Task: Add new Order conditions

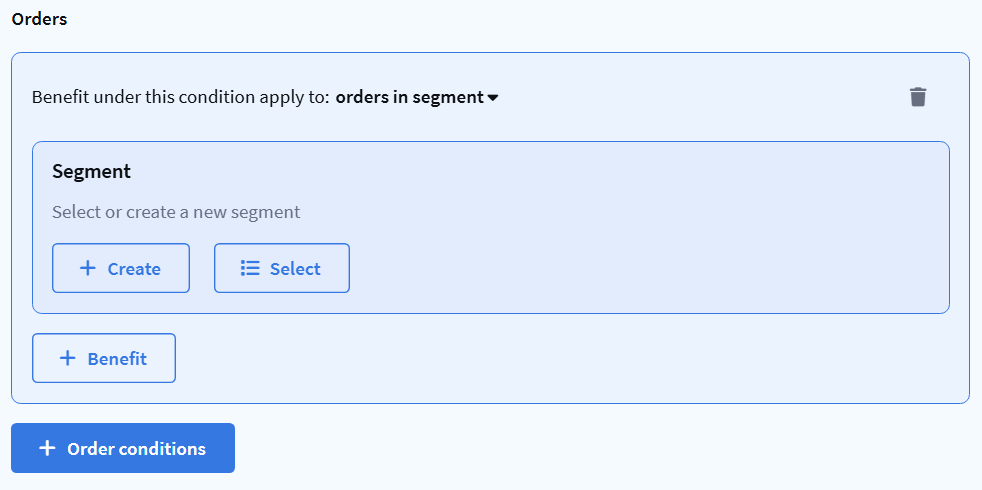Action: [x=123, y=448]
